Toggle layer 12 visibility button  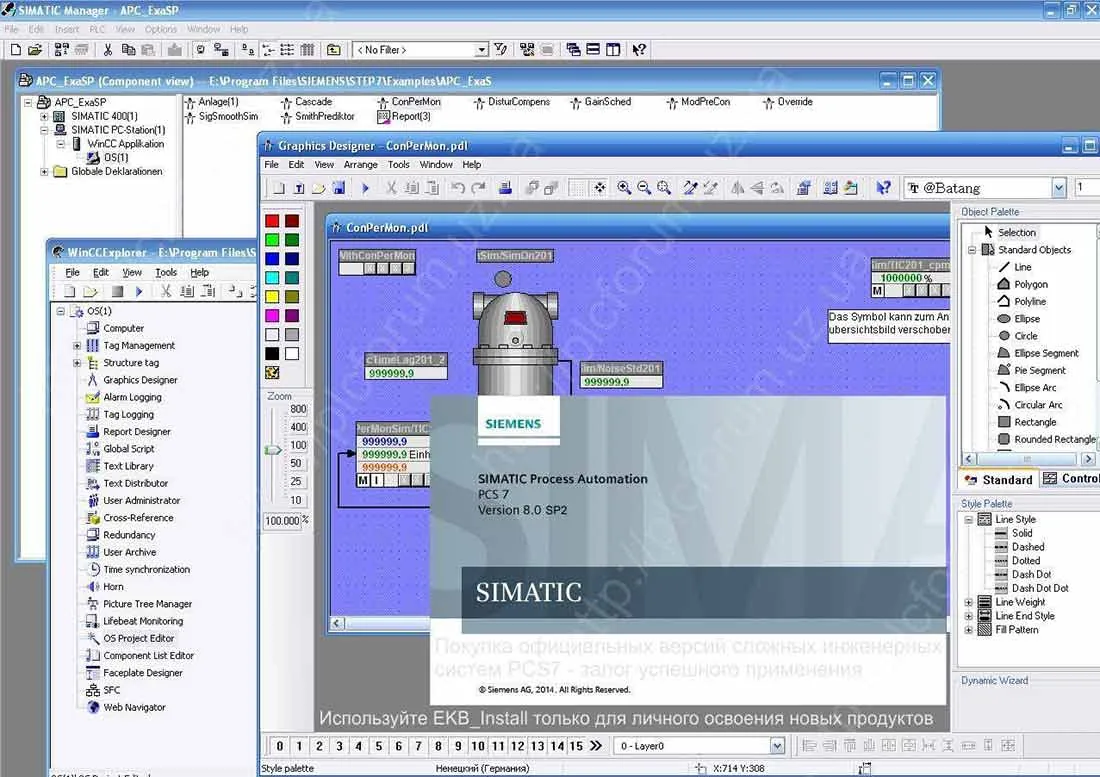click(518, 745)
